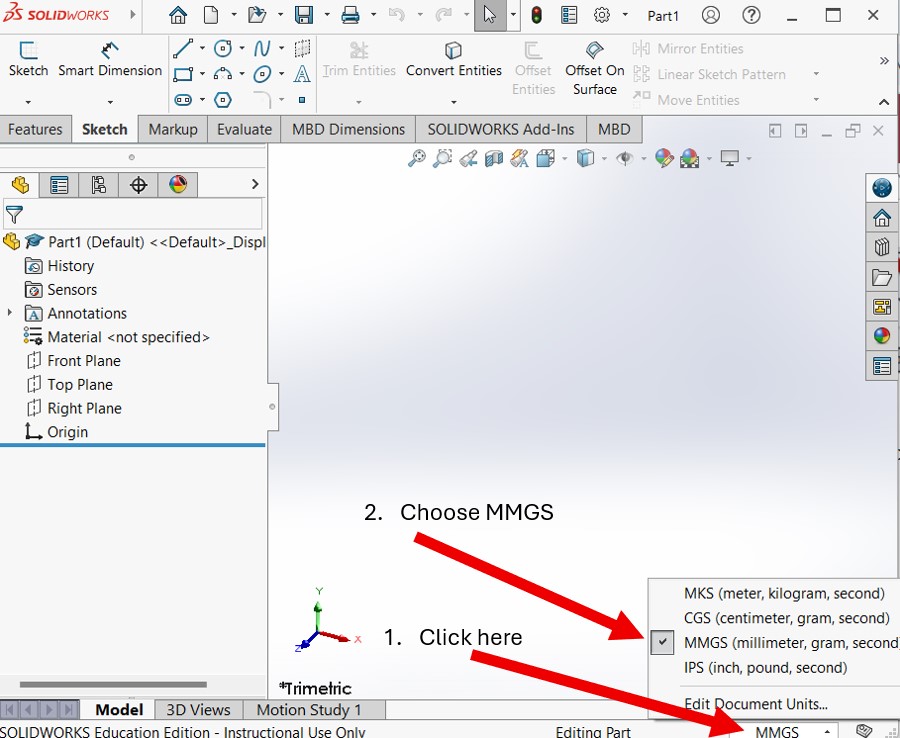Click the Print icon
The height and width of the screenshot is (738, 900).
pyautogui.click(x=350, y=15)
